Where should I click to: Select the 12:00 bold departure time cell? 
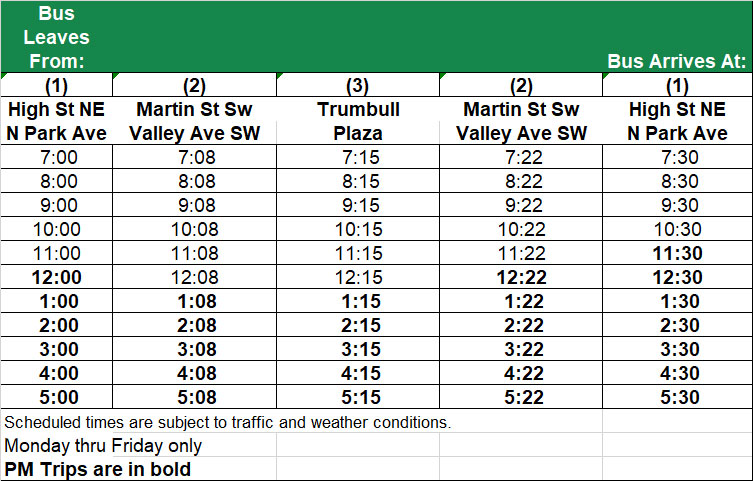point(57,277)
